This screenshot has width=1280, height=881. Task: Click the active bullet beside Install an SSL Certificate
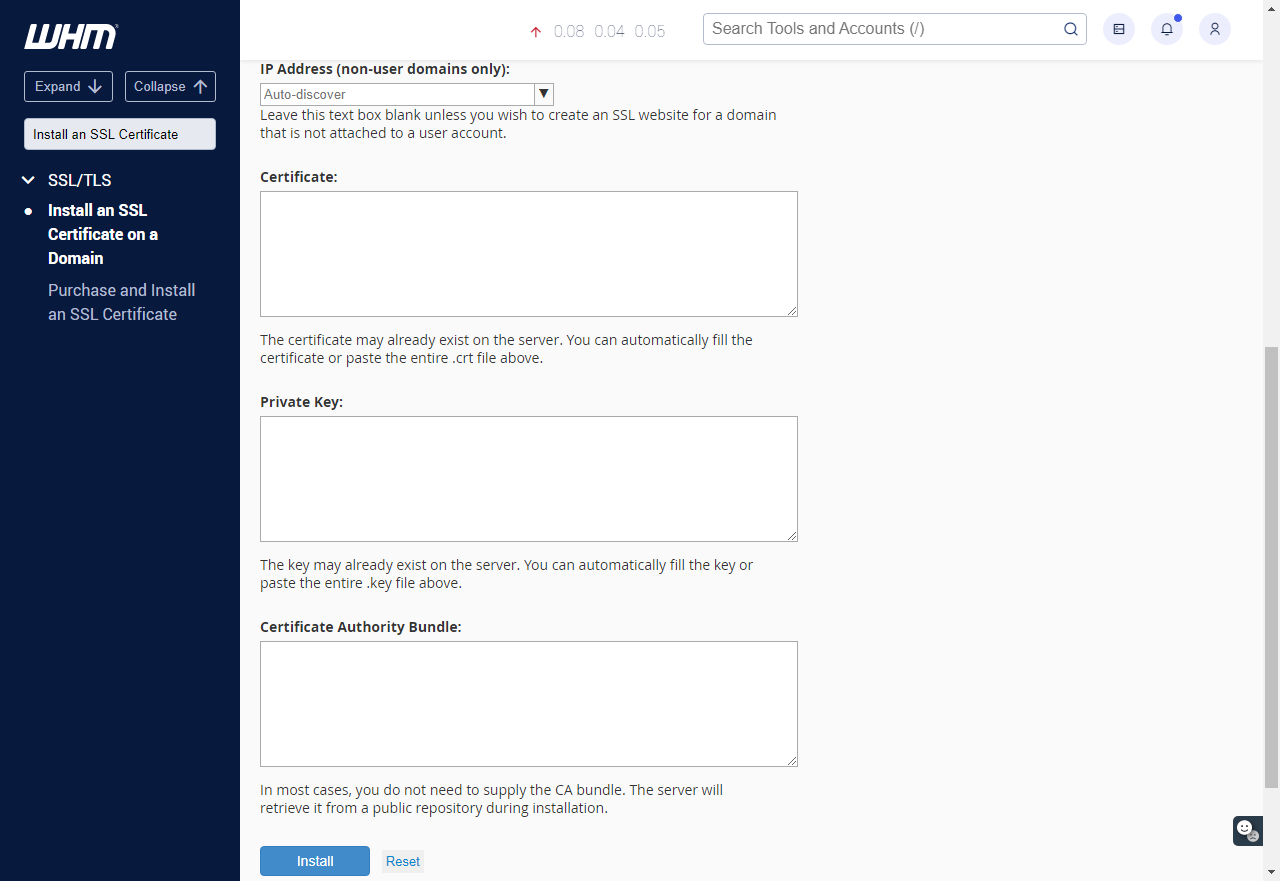28,211
